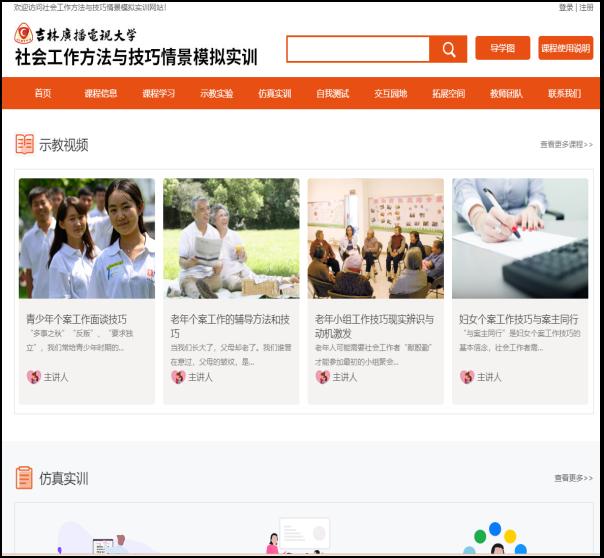Open 课程学习 menu item
The image size is (604, 558).
[x=159, y=93]
